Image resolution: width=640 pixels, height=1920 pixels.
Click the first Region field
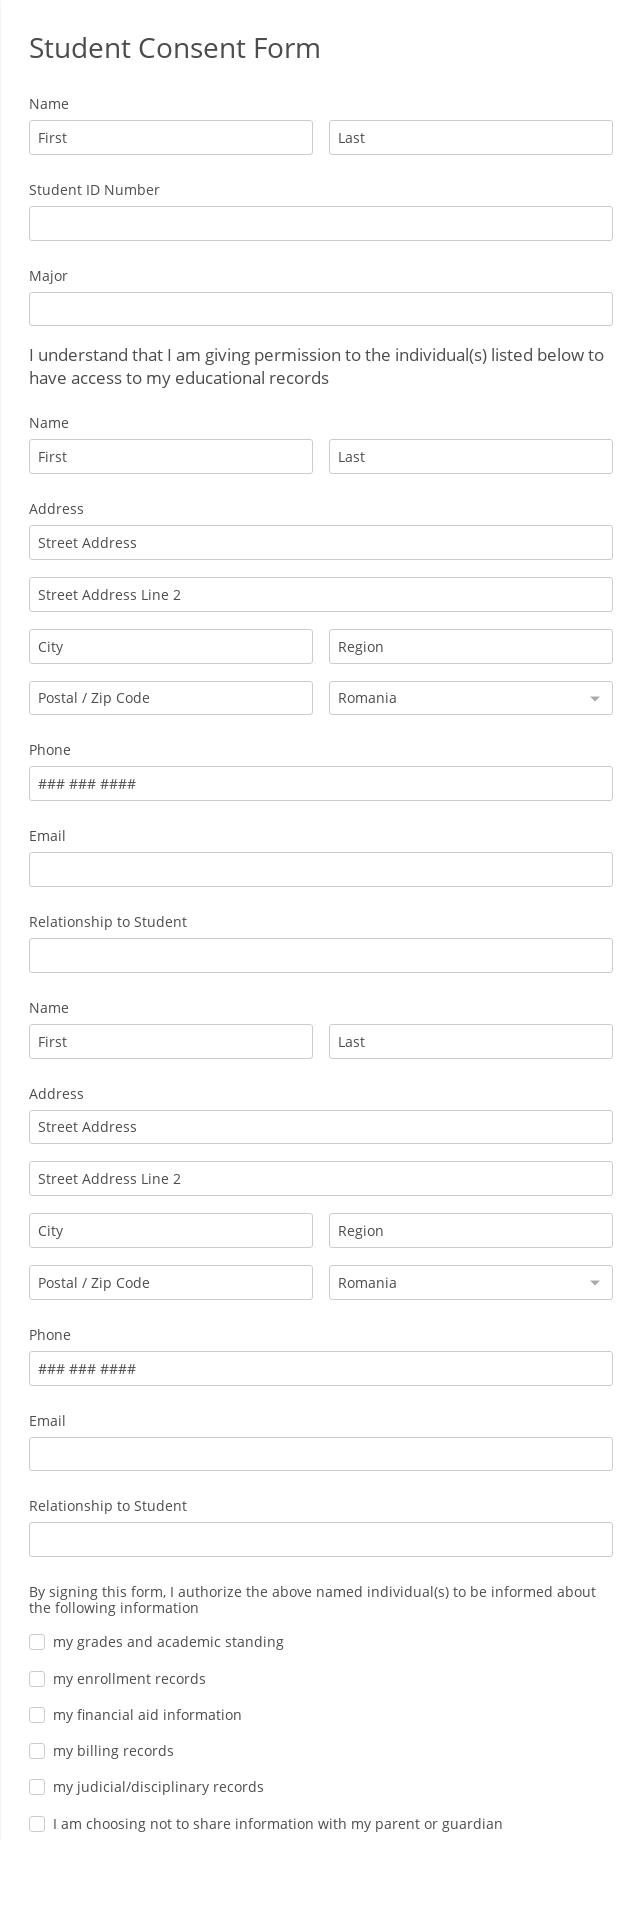[470, 646]
